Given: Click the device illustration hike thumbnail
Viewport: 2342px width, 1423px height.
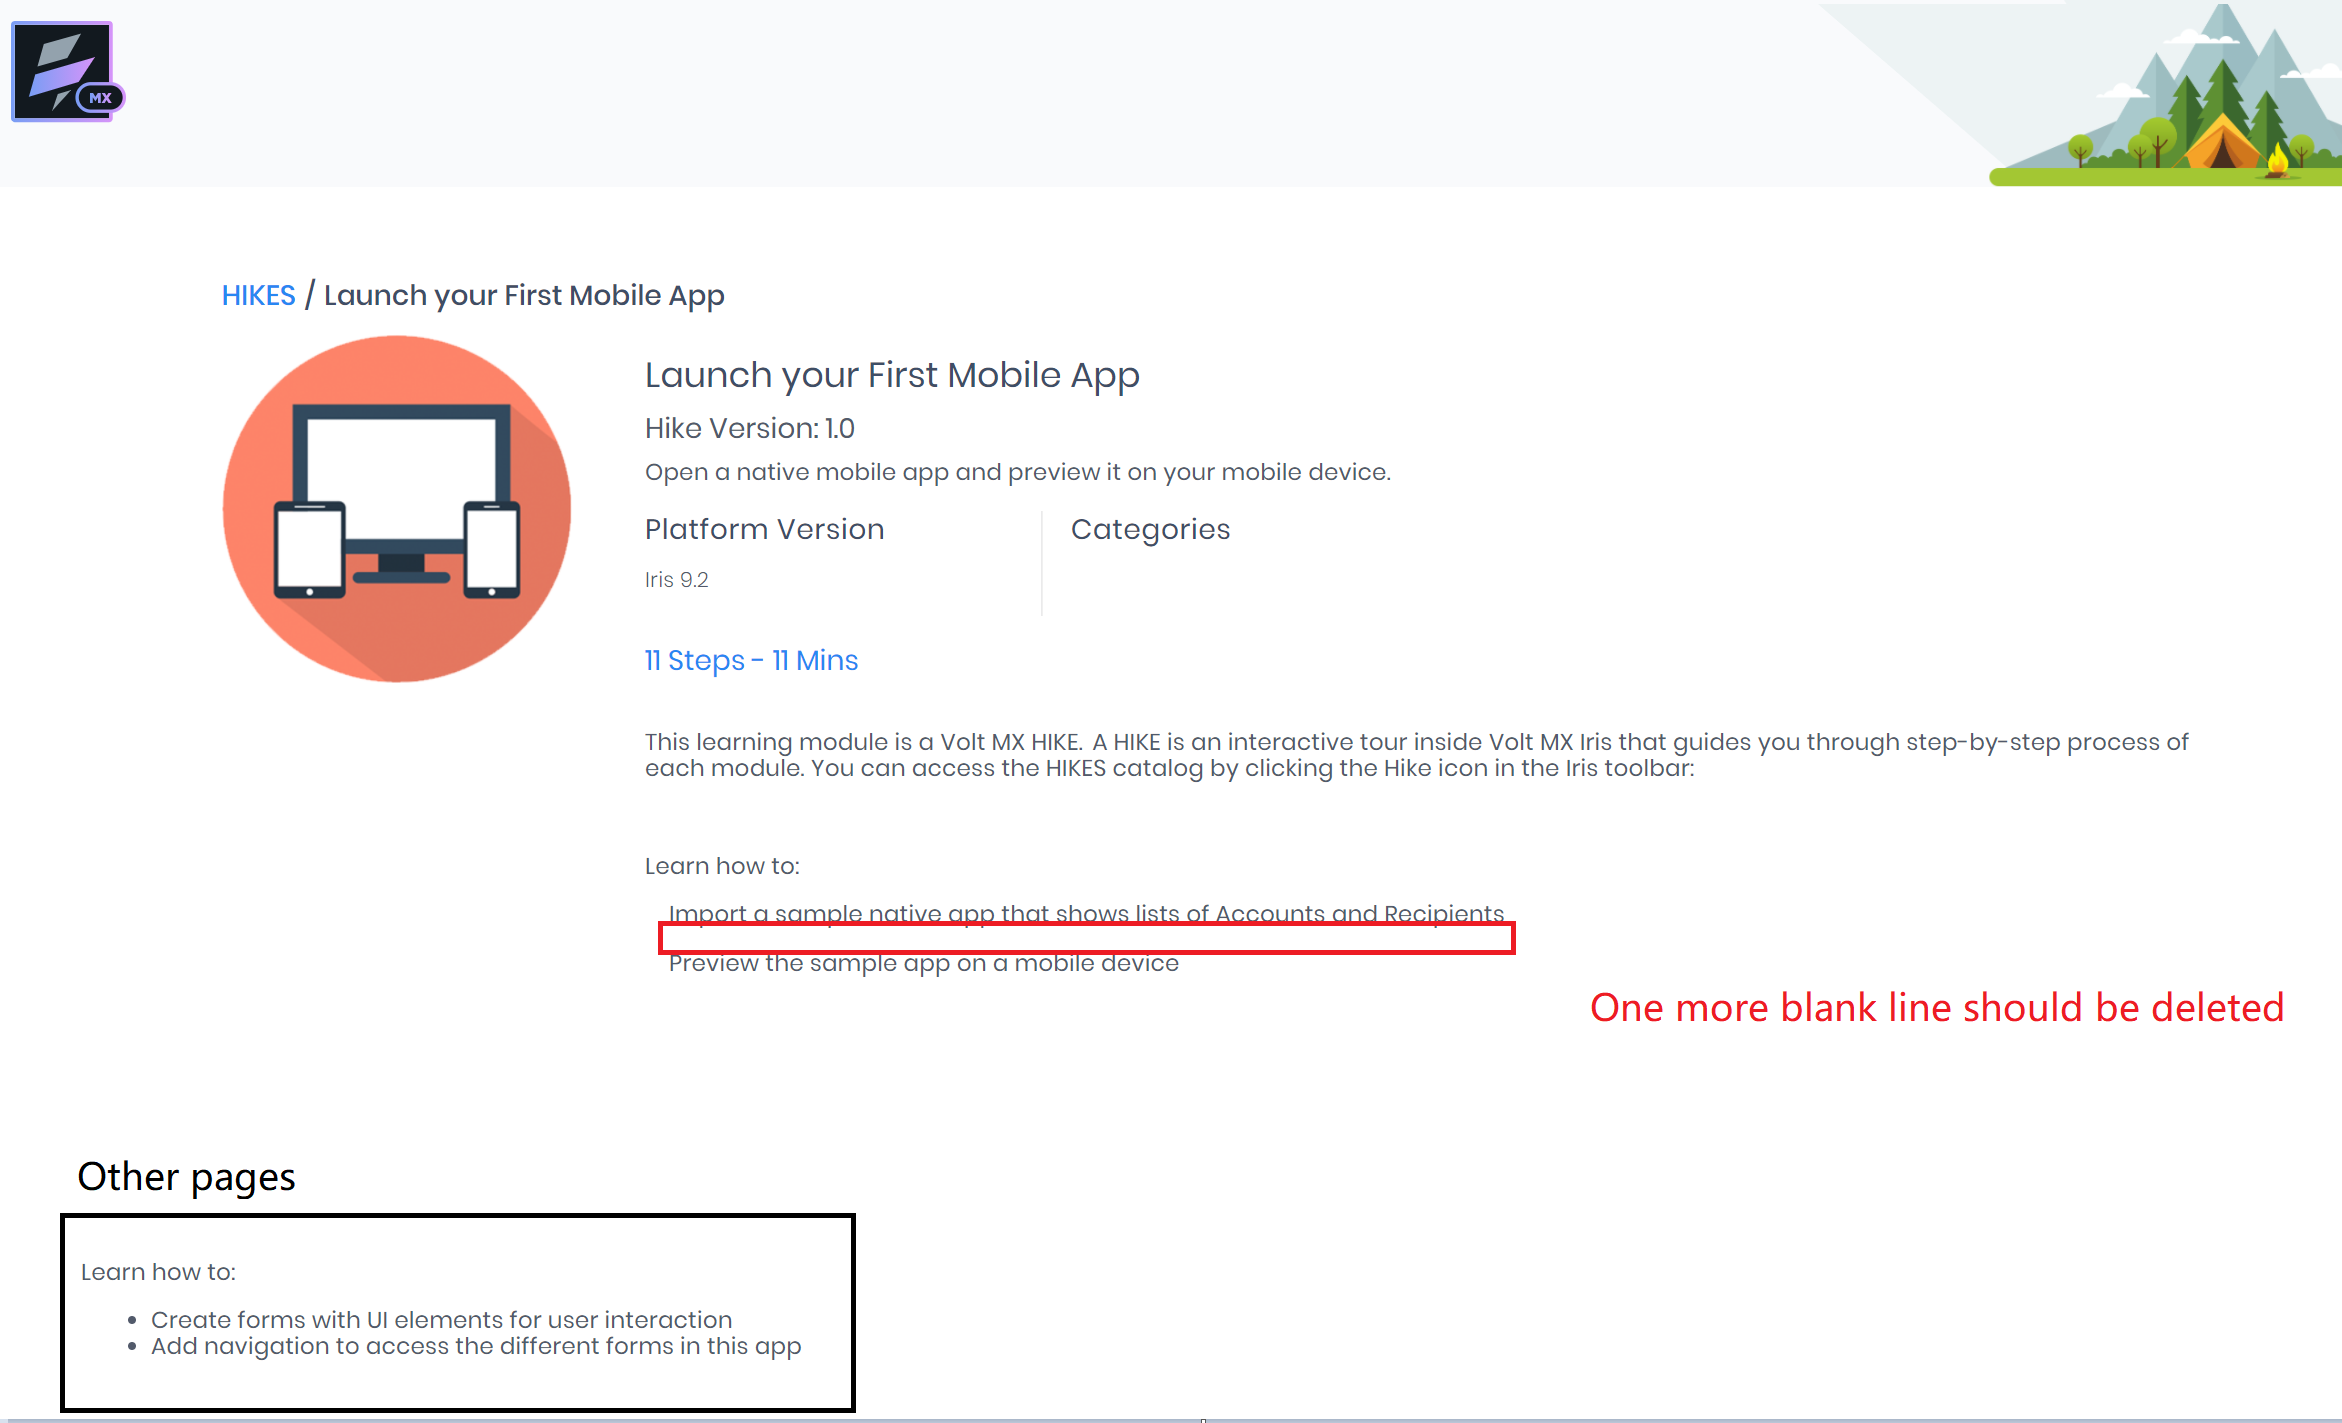Looking at the screenshot, I should pos(397,509).
